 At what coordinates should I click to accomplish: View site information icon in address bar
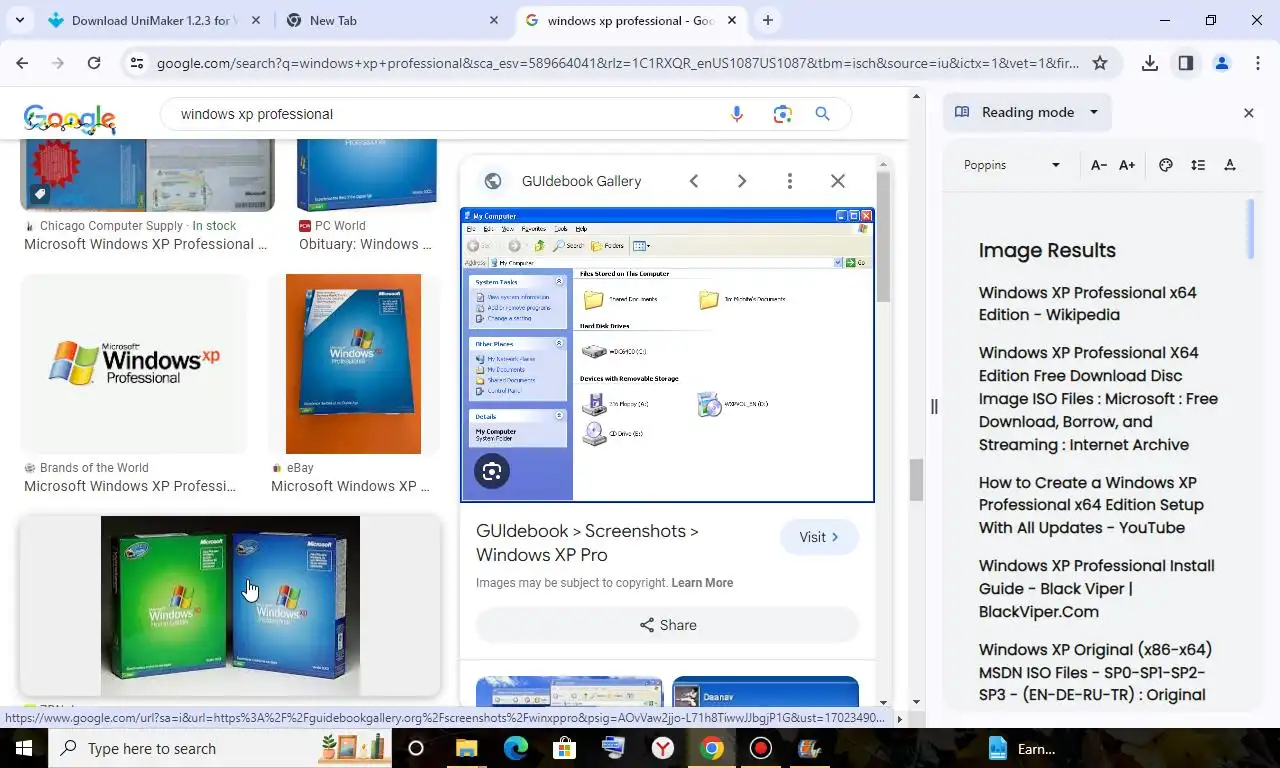click(x=137, y=63)
